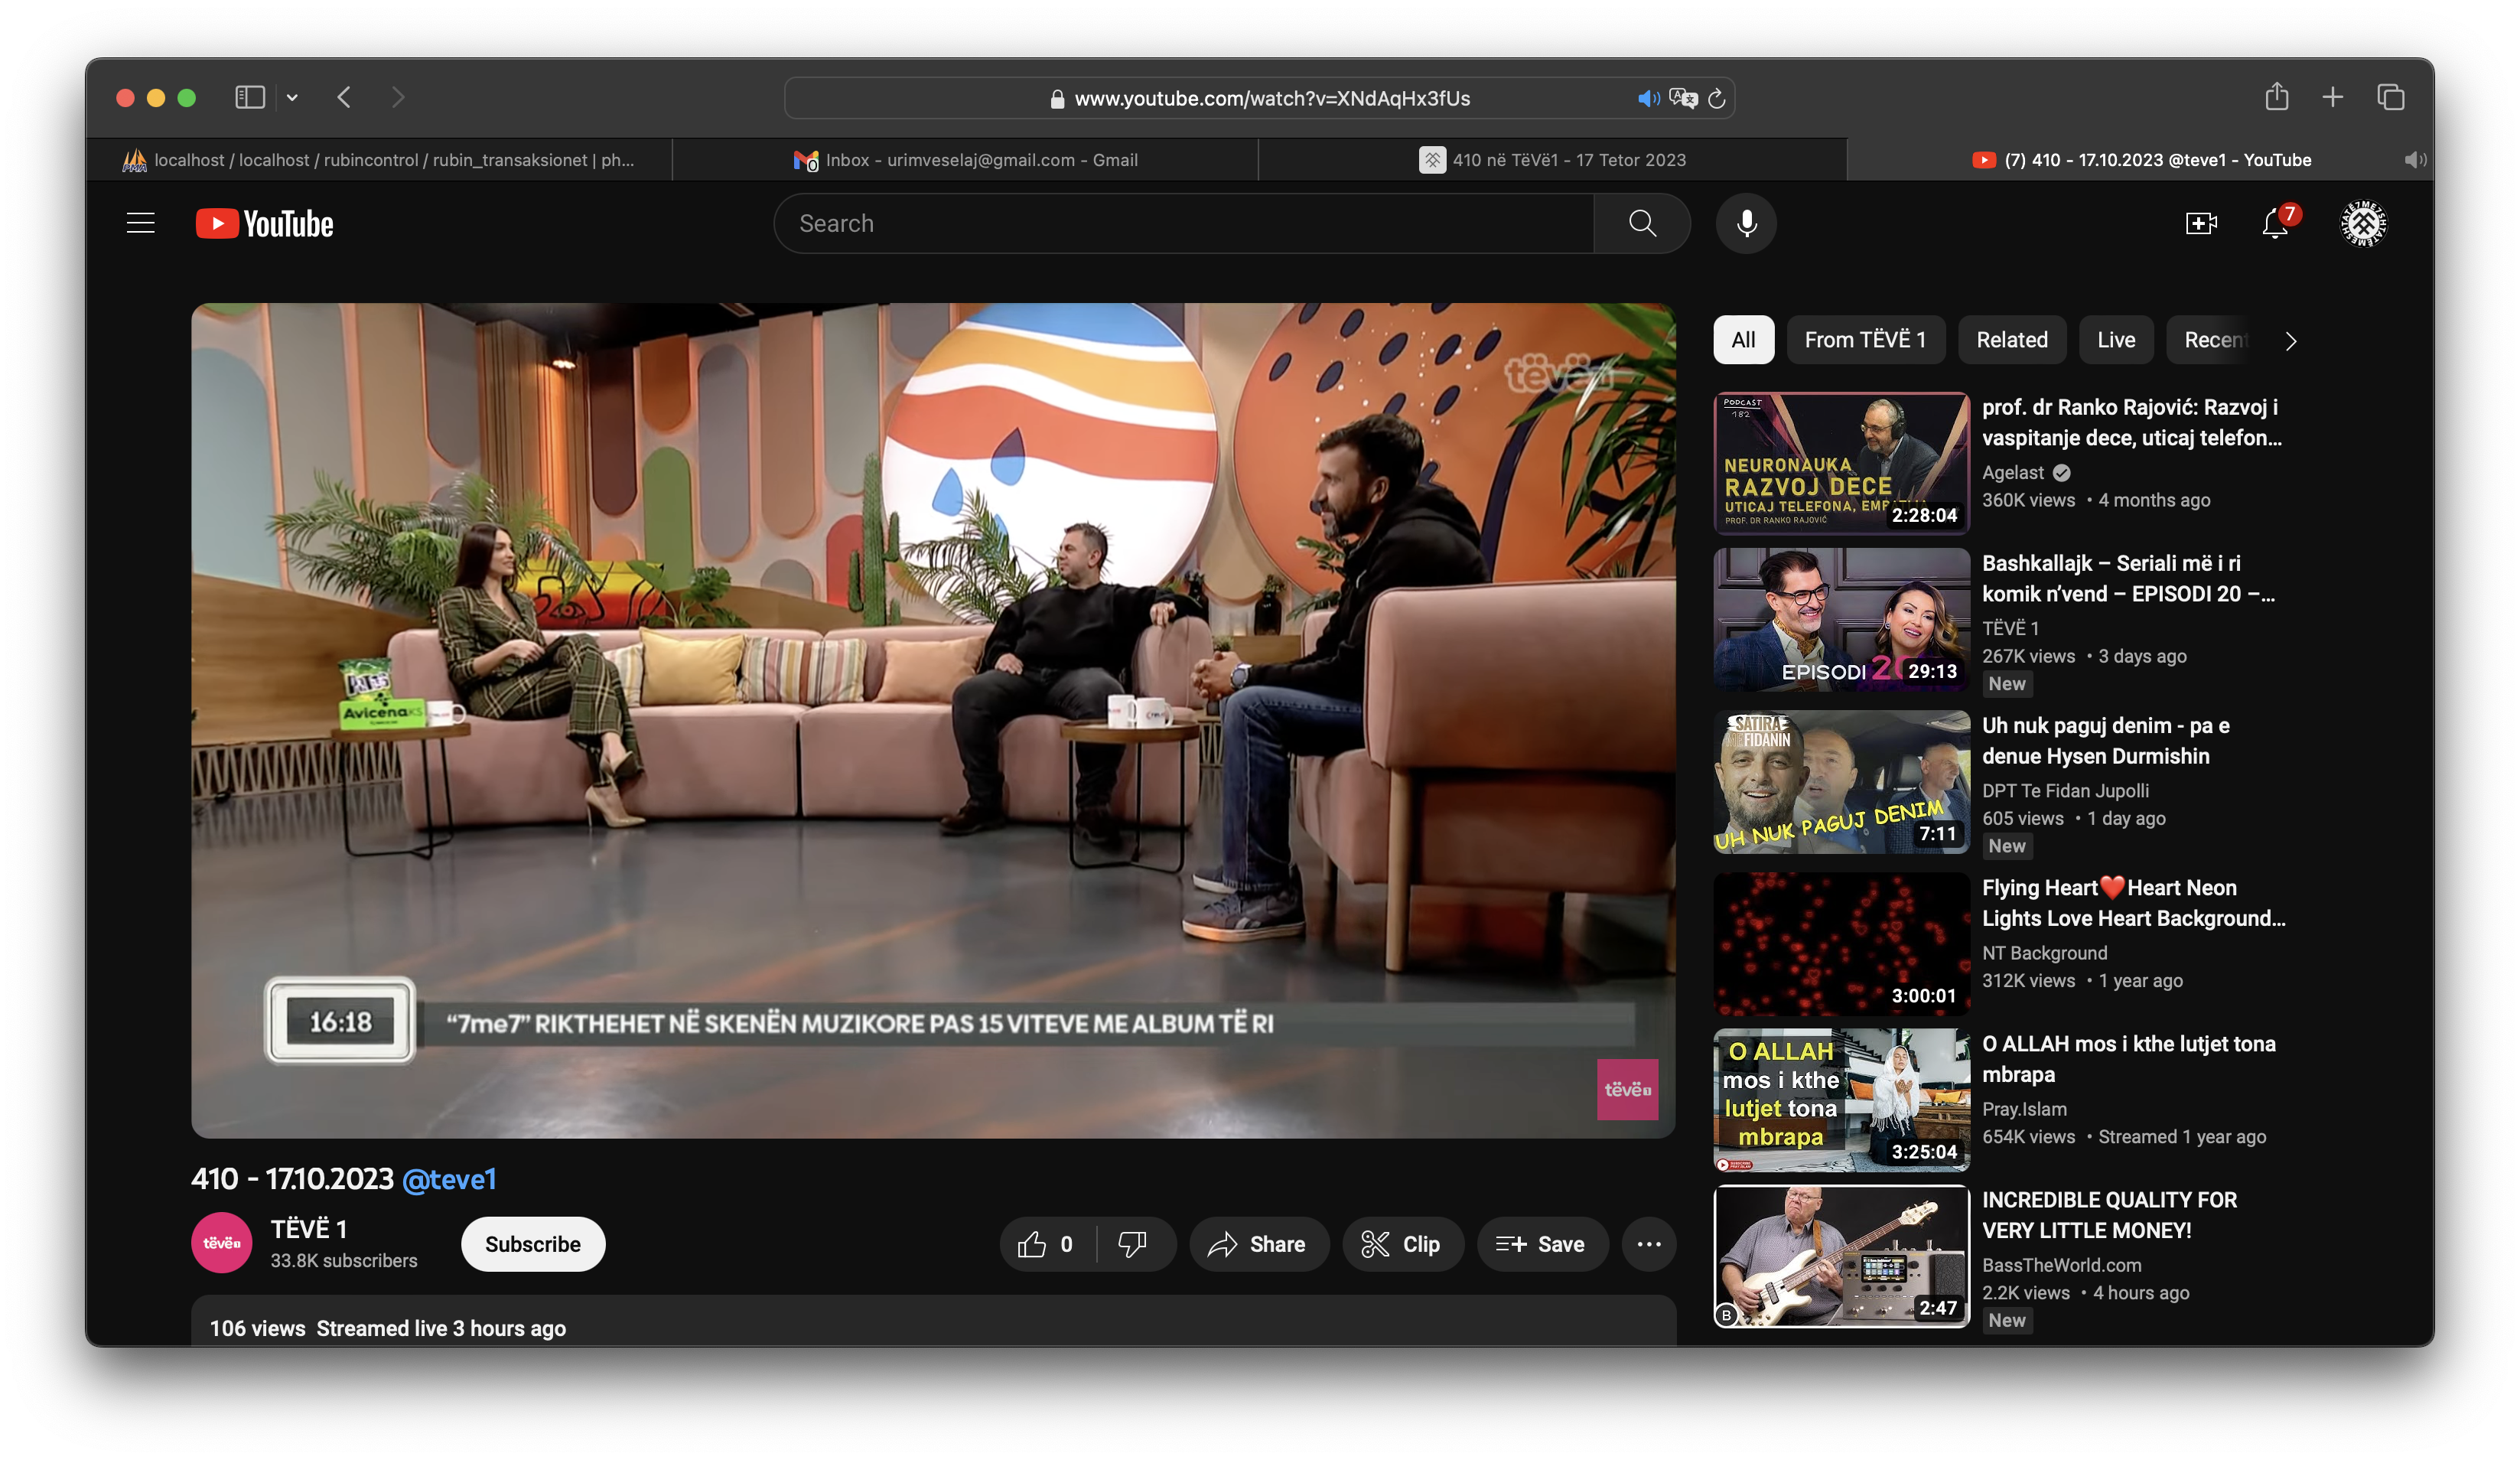Image resolution: width=2520 pixels, height=1460 pixels.
Task: Open the @teve1 link in title
Action: pos(449,1179)
